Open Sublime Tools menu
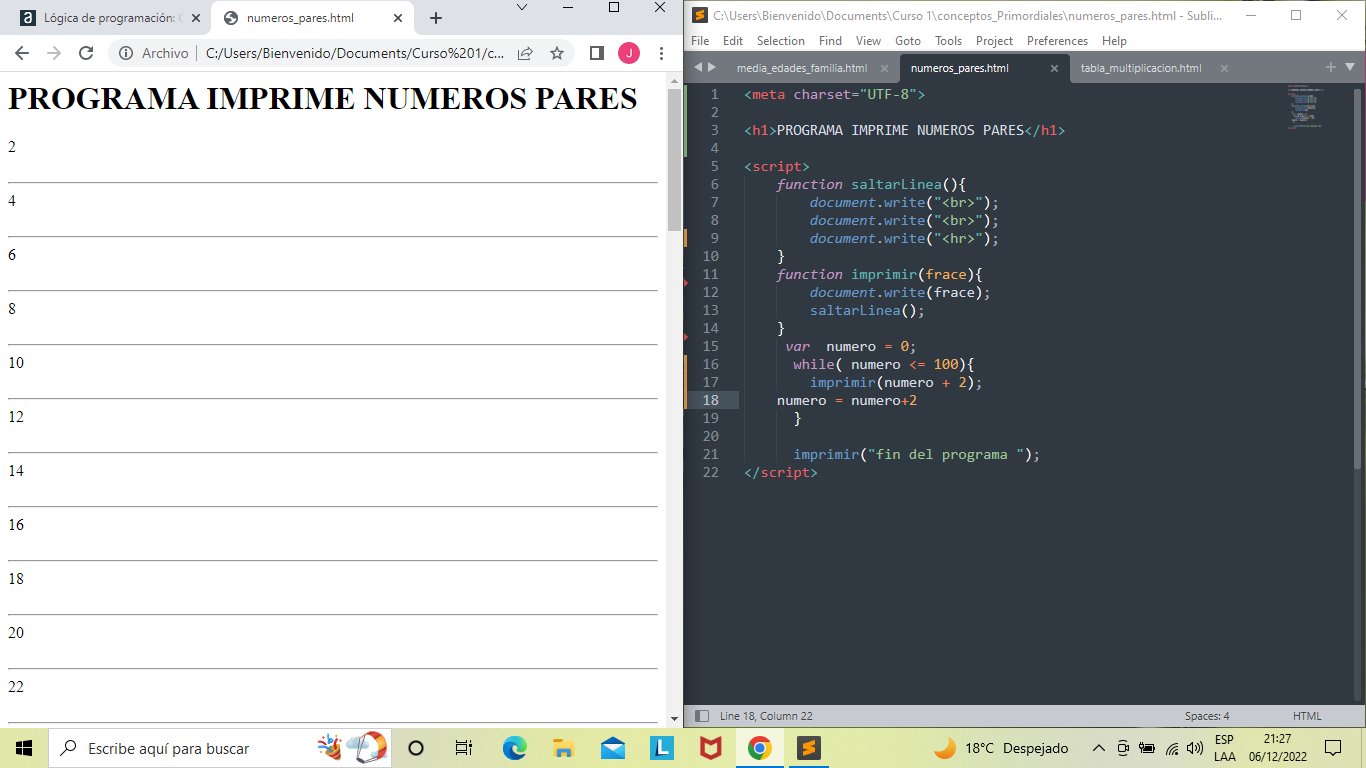The height and width of the screenshot is (768, 1366). (948, 41)
